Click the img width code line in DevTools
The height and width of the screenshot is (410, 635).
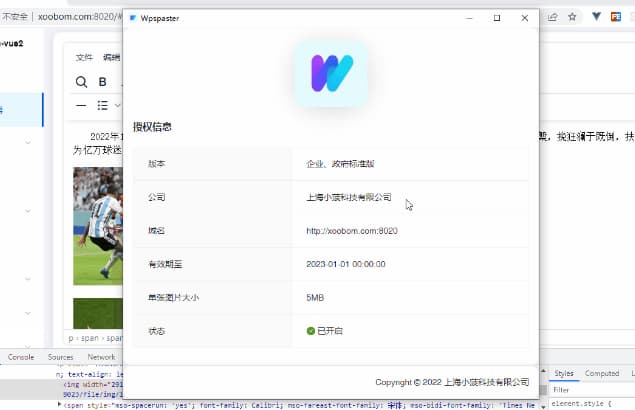point(93,384)
